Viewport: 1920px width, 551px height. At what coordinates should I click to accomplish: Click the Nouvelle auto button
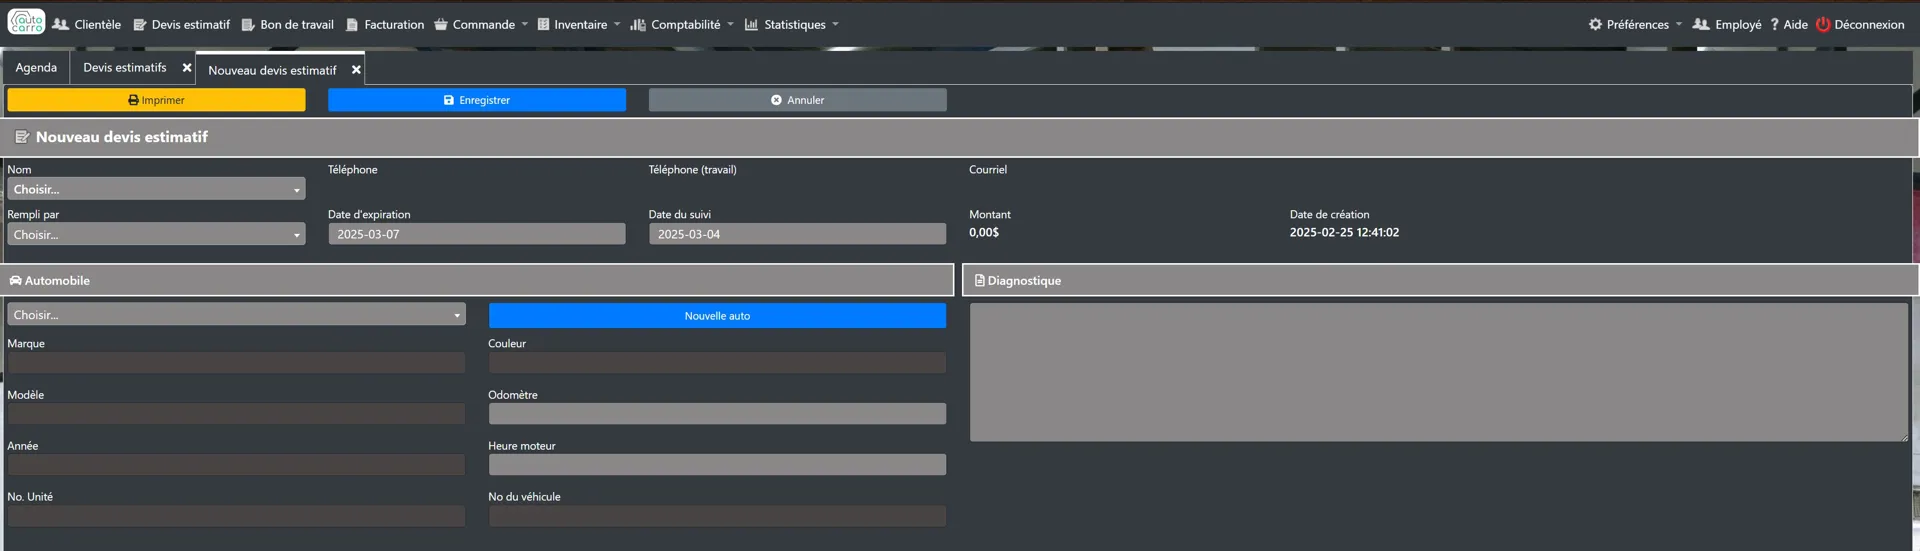point(717,315)
